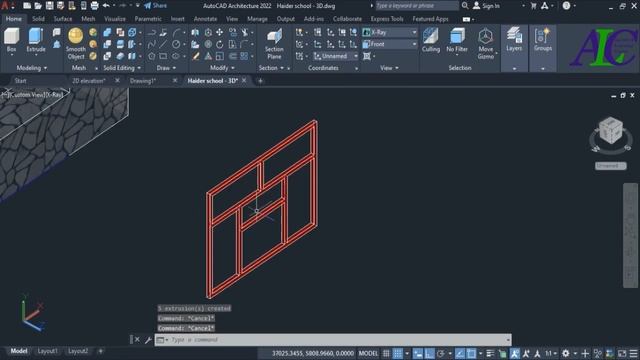Select the Extrude tool
640x360 pixels.
36,40
